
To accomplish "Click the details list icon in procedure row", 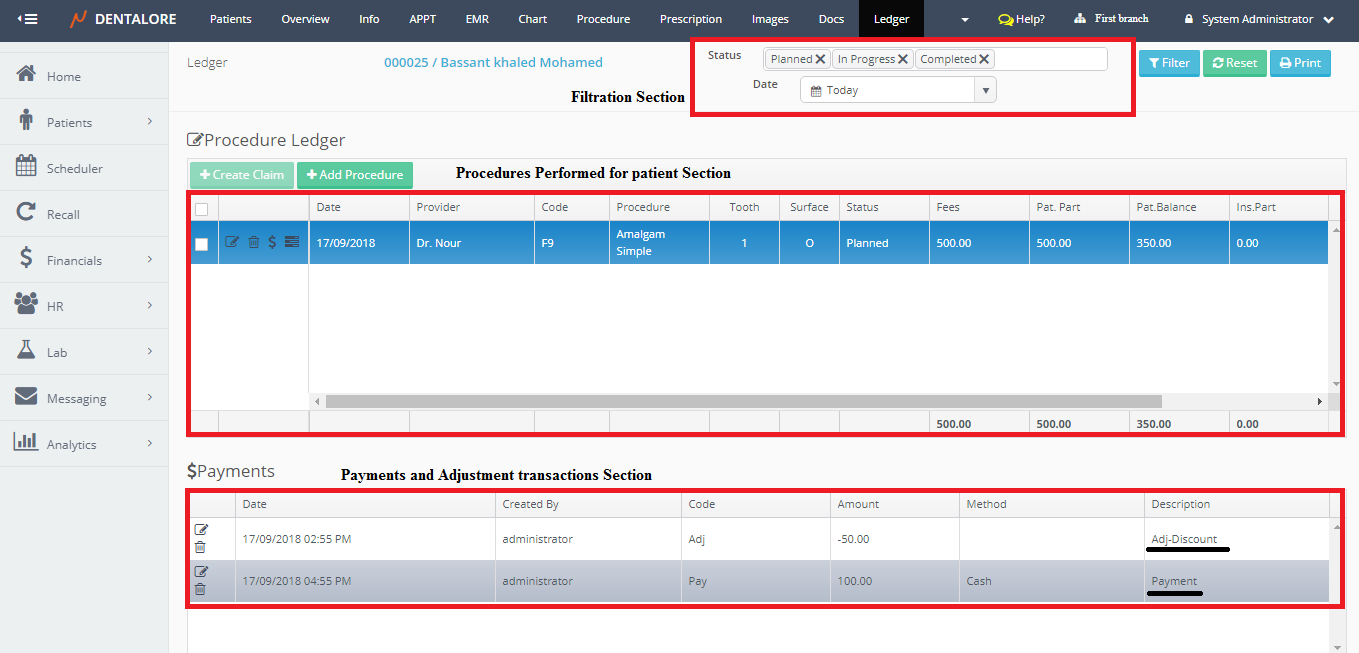I will click(292, 242).
